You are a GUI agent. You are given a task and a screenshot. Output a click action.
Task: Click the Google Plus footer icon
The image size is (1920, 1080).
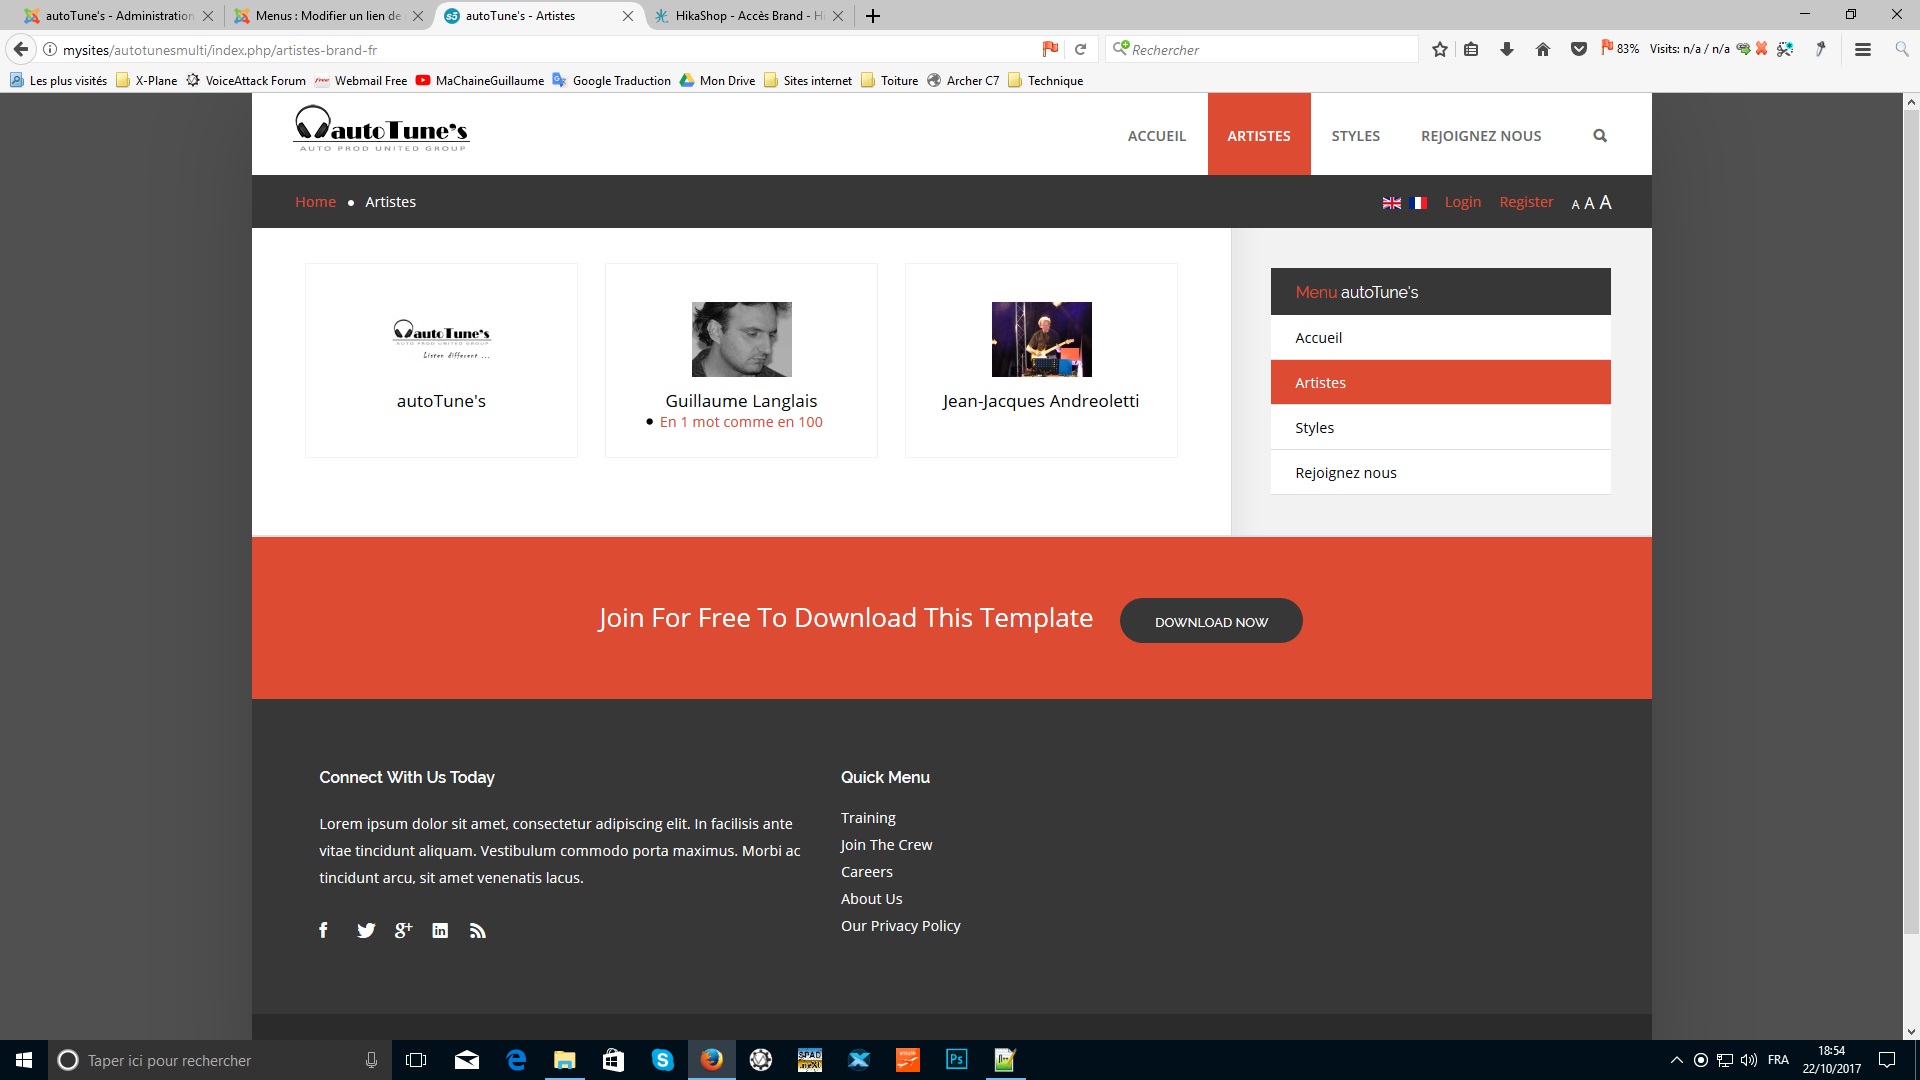pyautogui.click(x=403, y=930)
